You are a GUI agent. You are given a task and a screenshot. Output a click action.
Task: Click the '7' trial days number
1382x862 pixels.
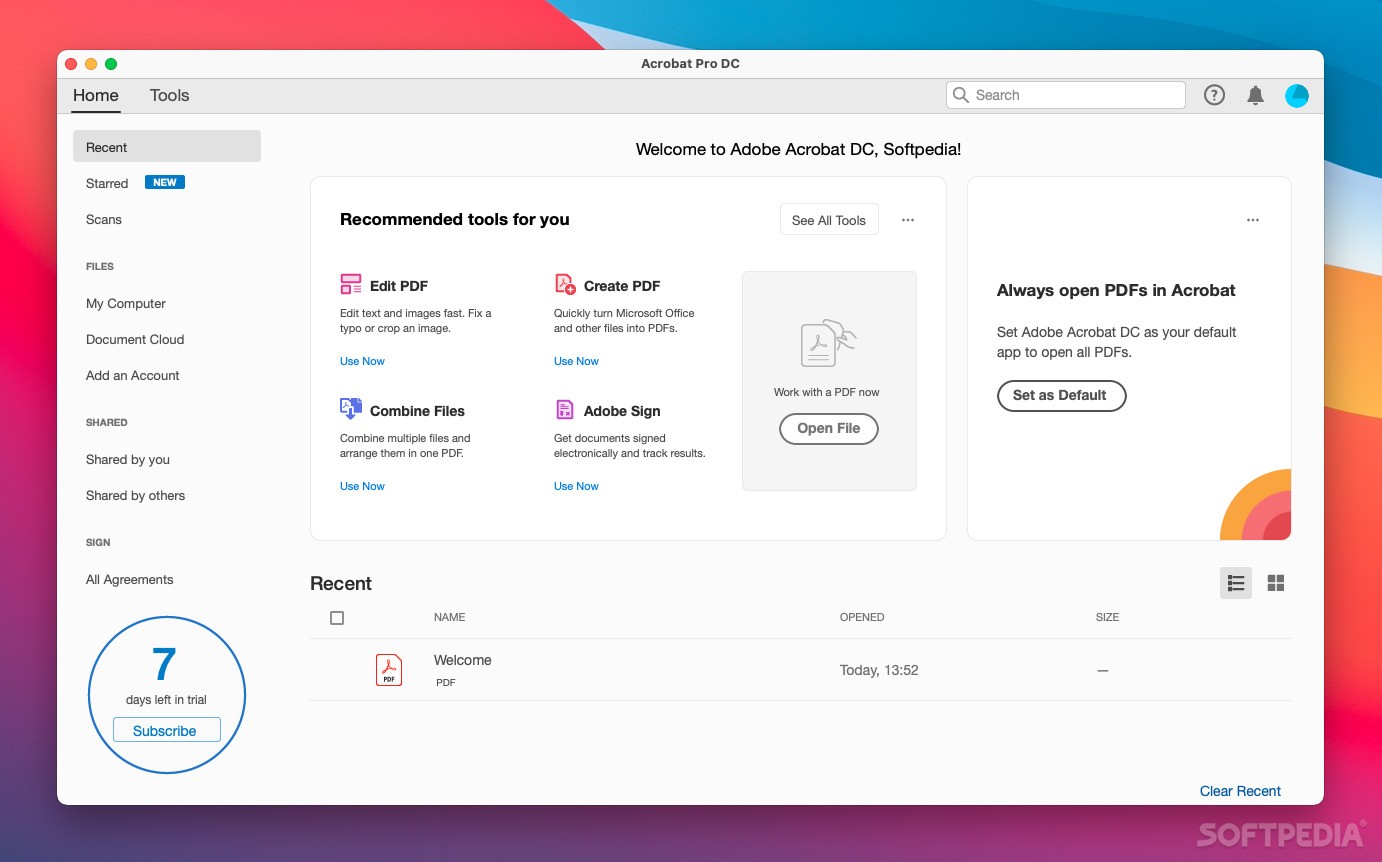(164, 664)
